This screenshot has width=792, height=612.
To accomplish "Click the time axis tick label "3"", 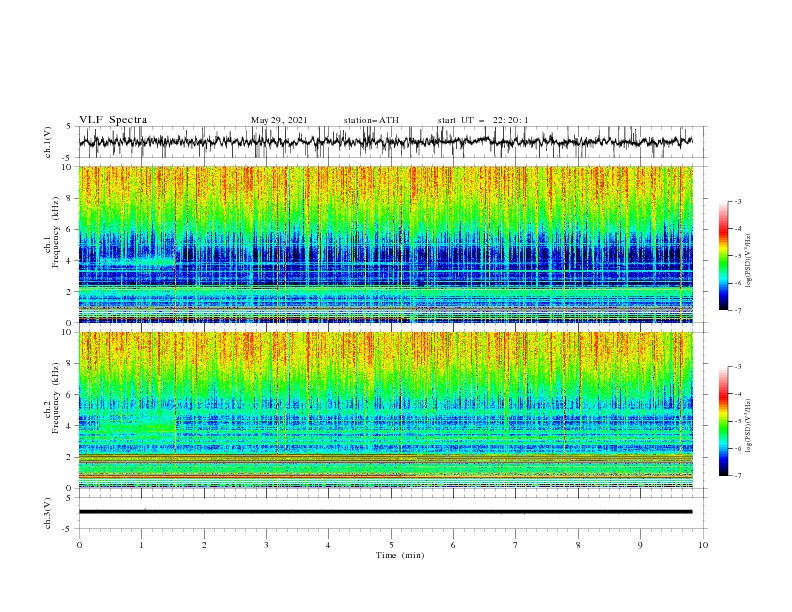I will (x=266, y=545).
